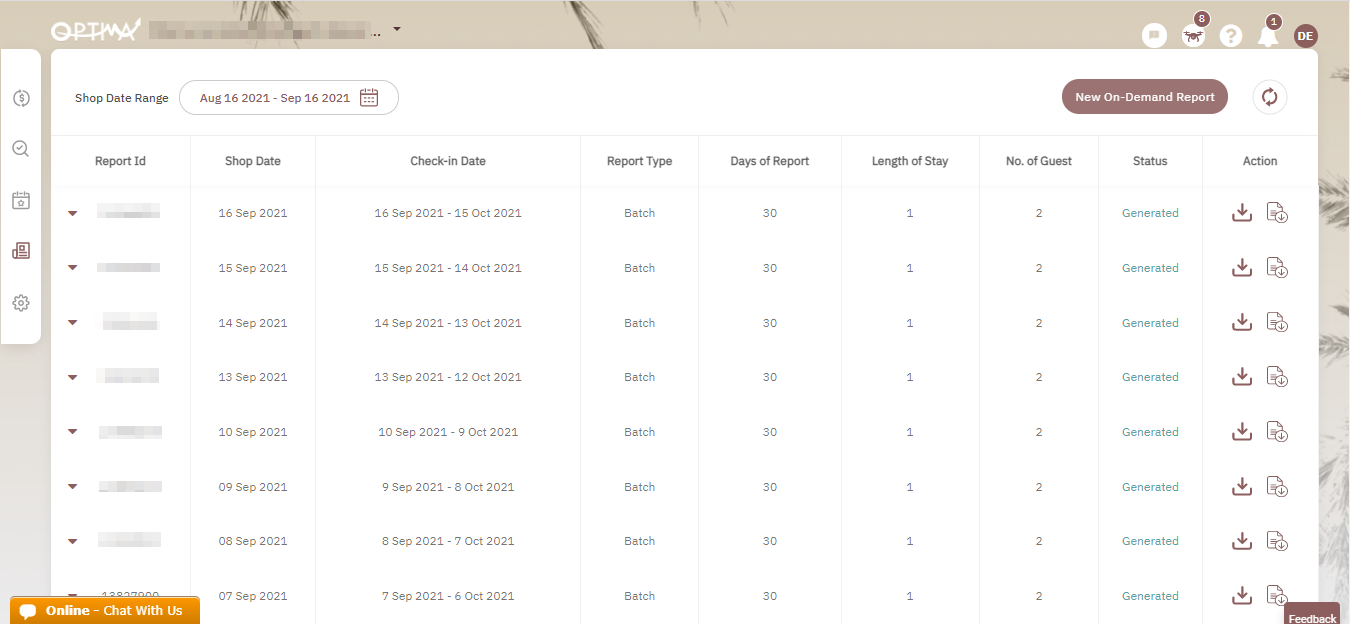Click check-in range 10 Sep 2021 - 9 Oct 2021

[x=448, y=432]
